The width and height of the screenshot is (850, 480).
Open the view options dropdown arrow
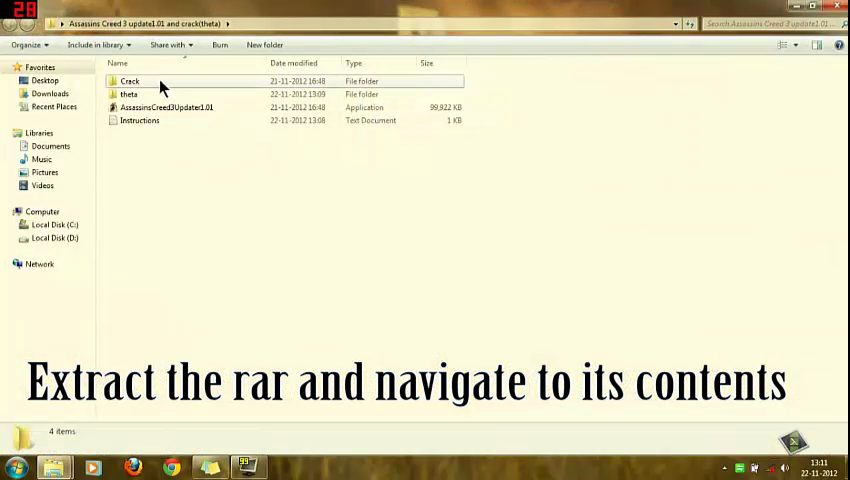(796, 45)
